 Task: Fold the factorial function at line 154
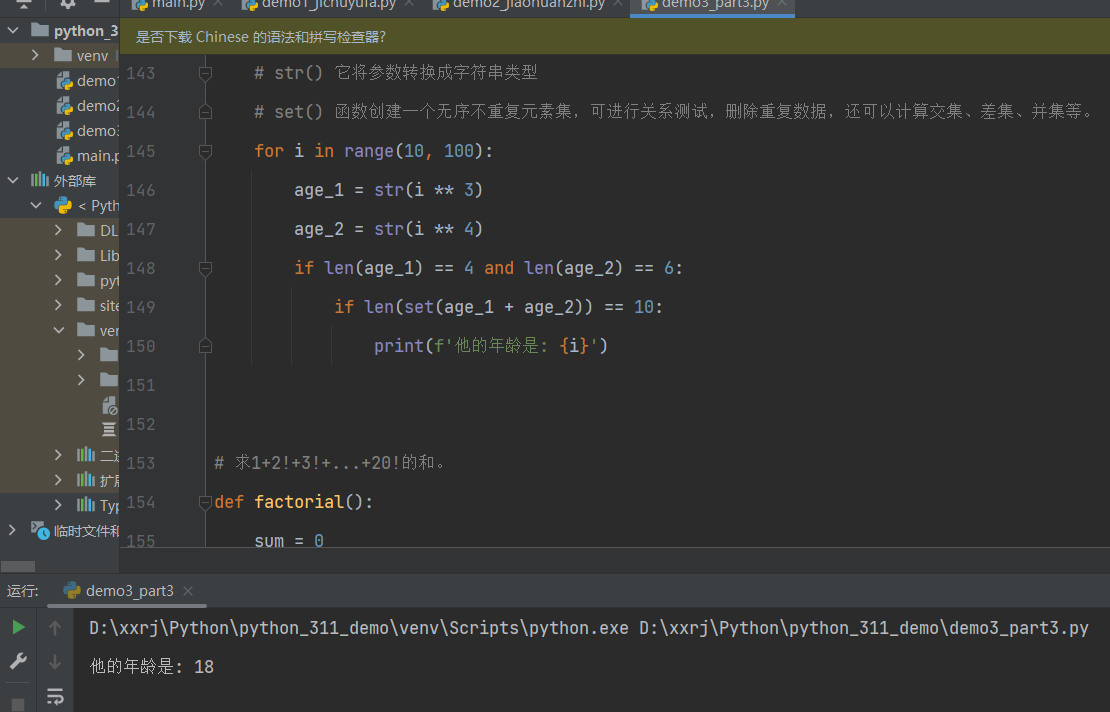(205, 502)
